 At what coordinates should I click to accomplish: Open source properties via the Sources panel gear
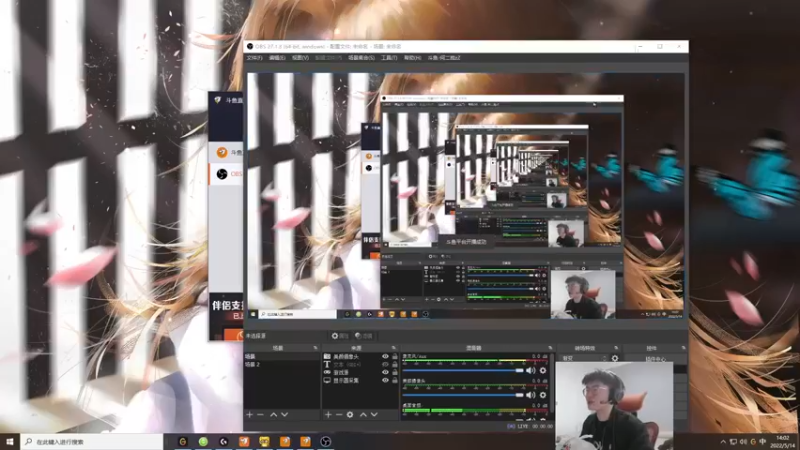(350, 415)
